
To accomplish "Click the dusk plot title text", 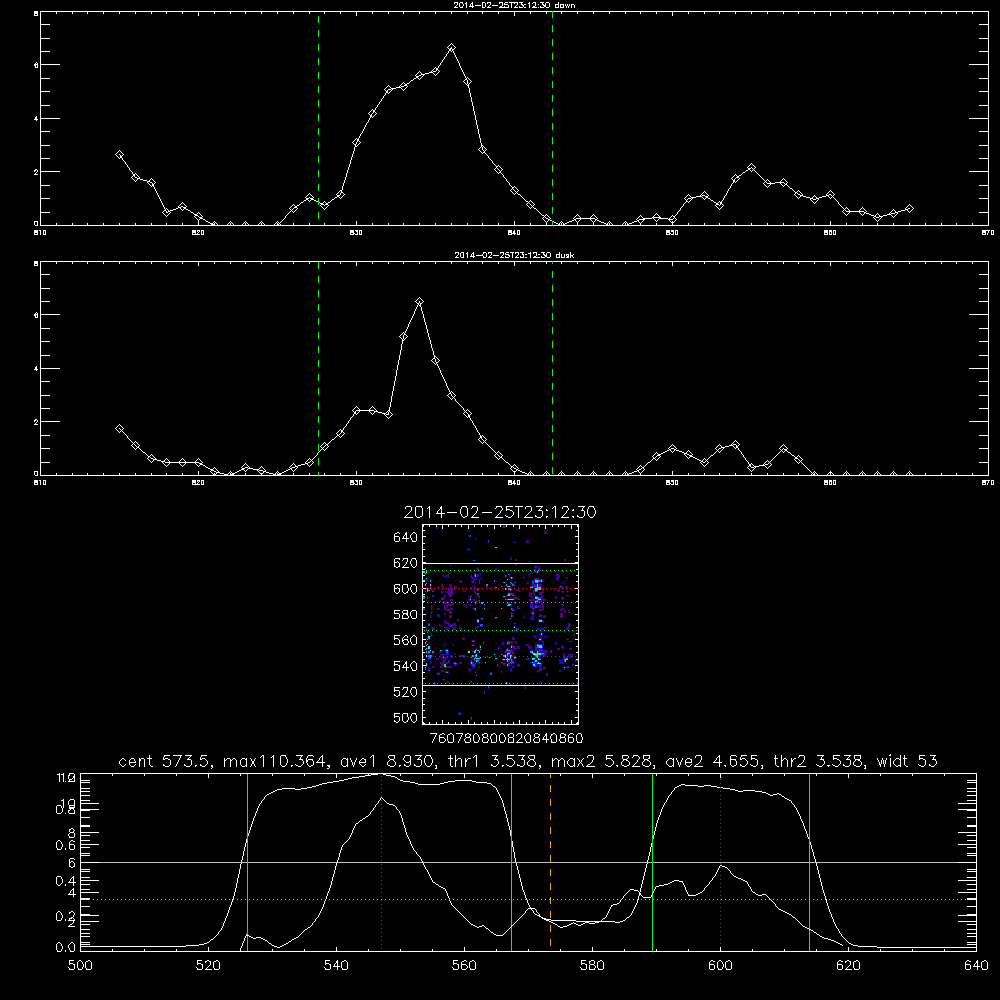I will [x=514, y=255].
